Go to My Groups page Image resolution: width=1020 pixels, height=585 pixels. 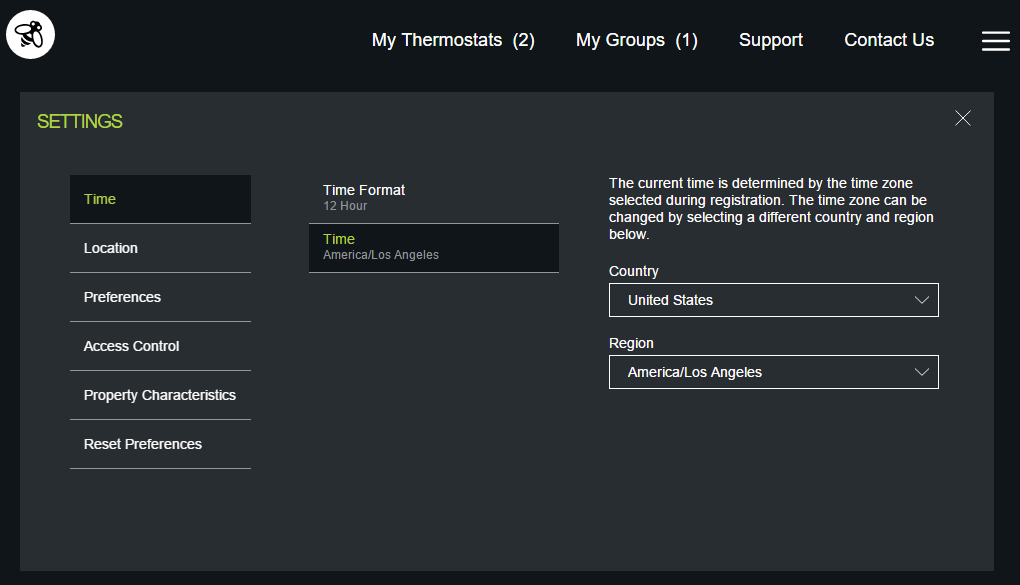(636, 40)
